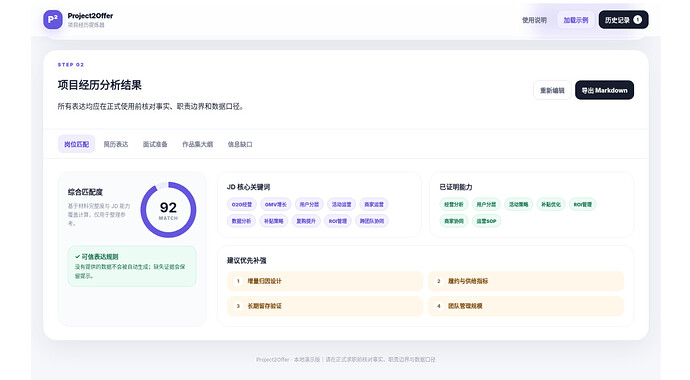The height and width of the screenshot is (380, 690).
Task: Click the 商家运营 keyword tag
Action: point(374,204)
